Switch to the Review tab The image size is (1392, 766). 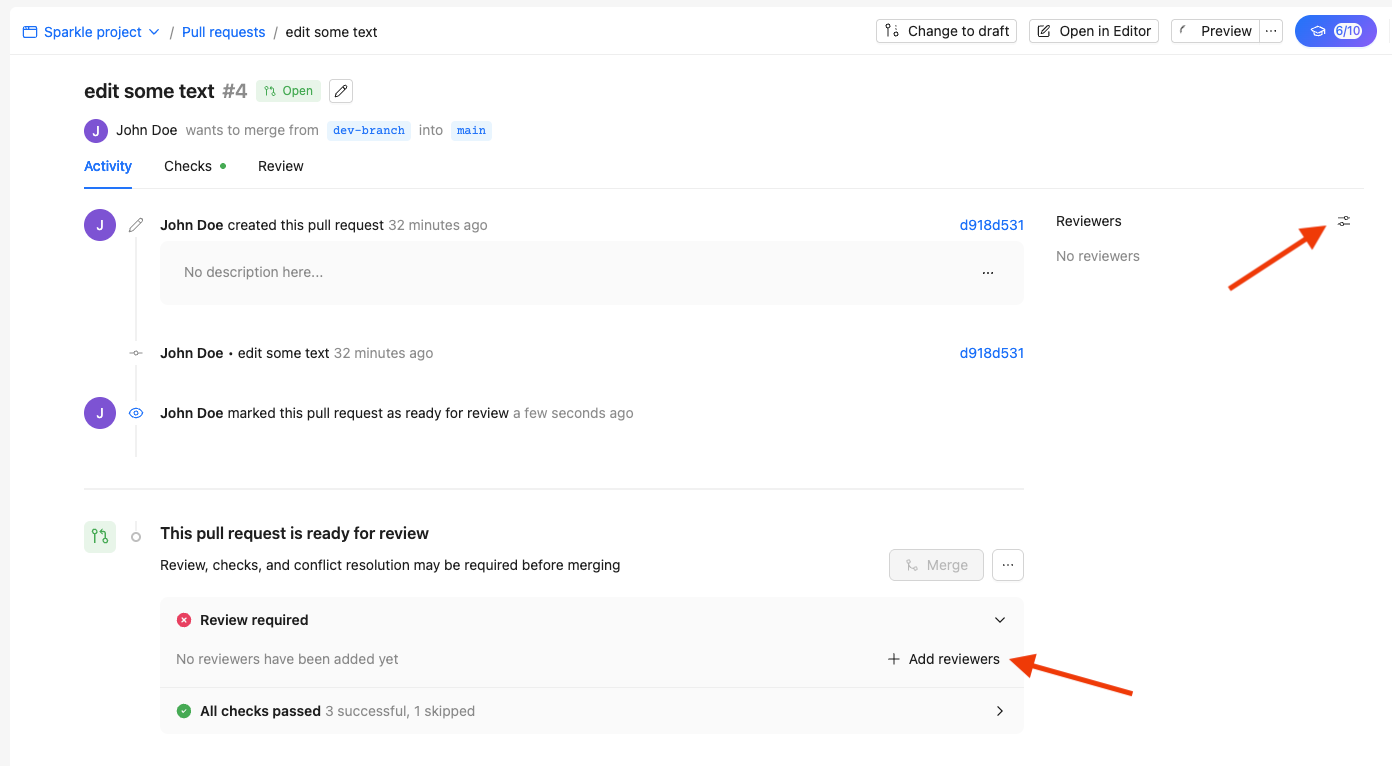pyautogui.click(x=281, y=166)
